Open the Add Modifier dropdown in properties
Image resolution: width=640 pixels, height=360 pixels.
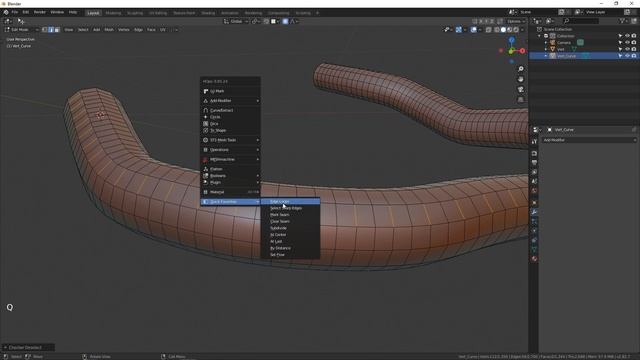point(589,140)
